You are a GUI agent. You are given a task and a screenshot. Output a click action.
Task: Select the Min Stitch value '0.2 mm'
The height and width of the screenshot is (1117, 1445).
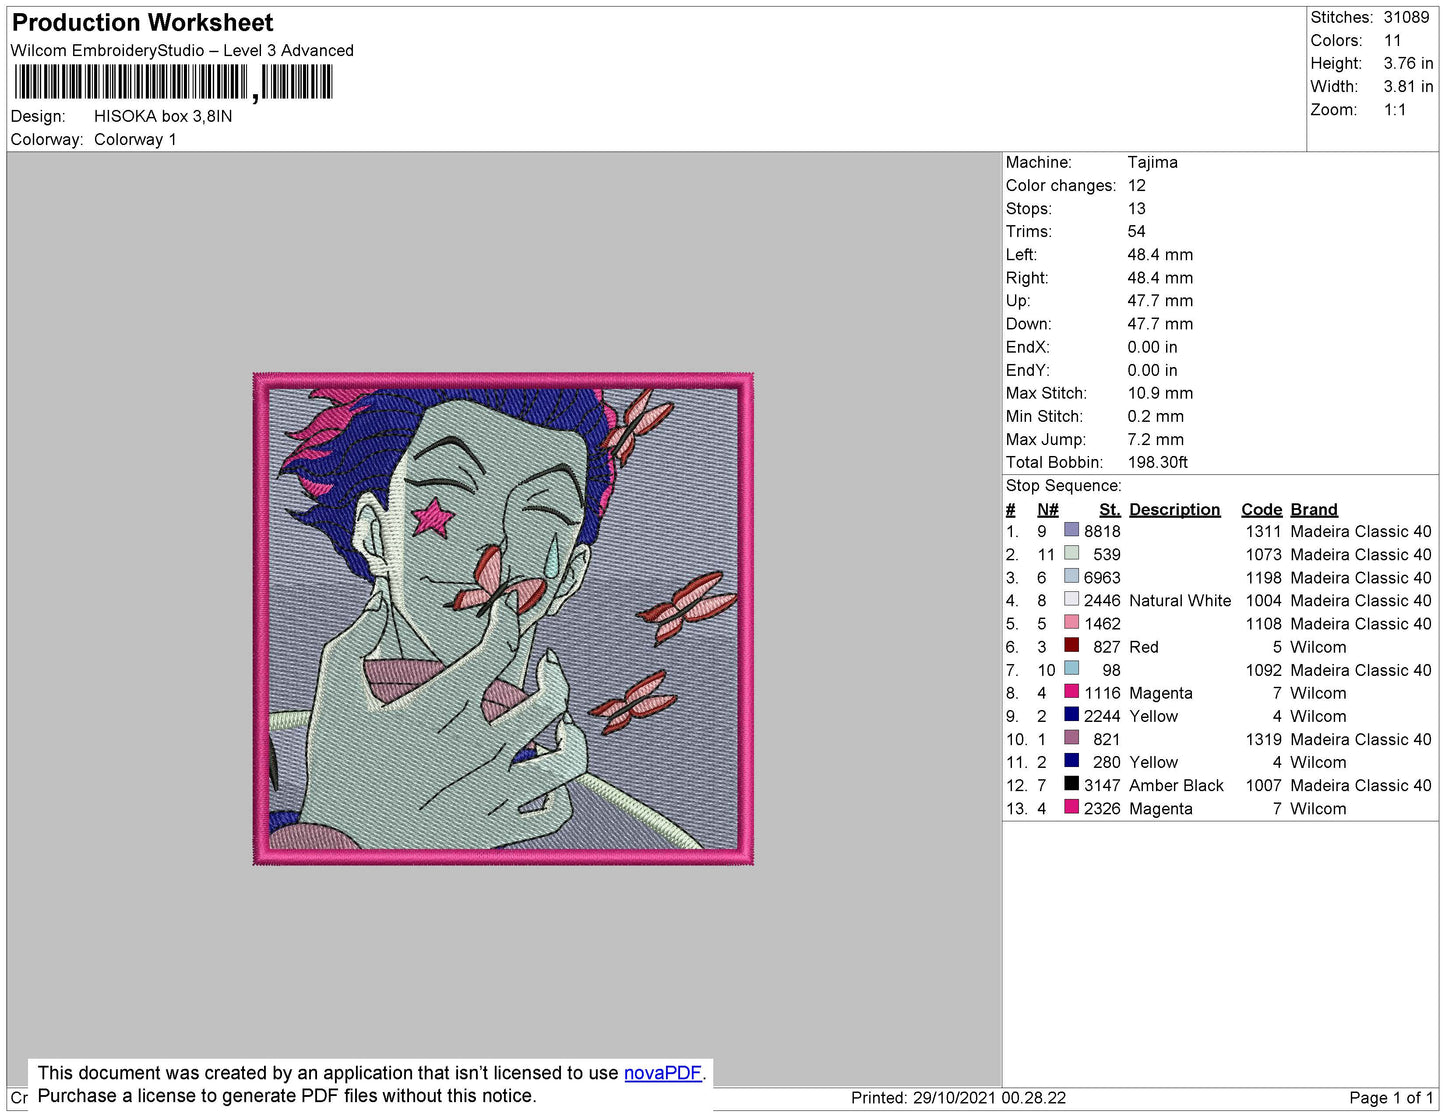1156,416
